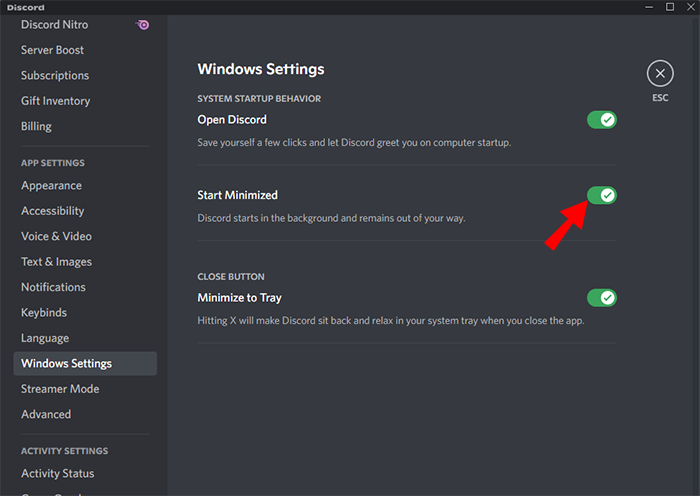Image resolution: width=700 pixels, height=496 pixels.
Task: Open the Subscriptions page
Action: pyautogui.click(x=55, y=75)
